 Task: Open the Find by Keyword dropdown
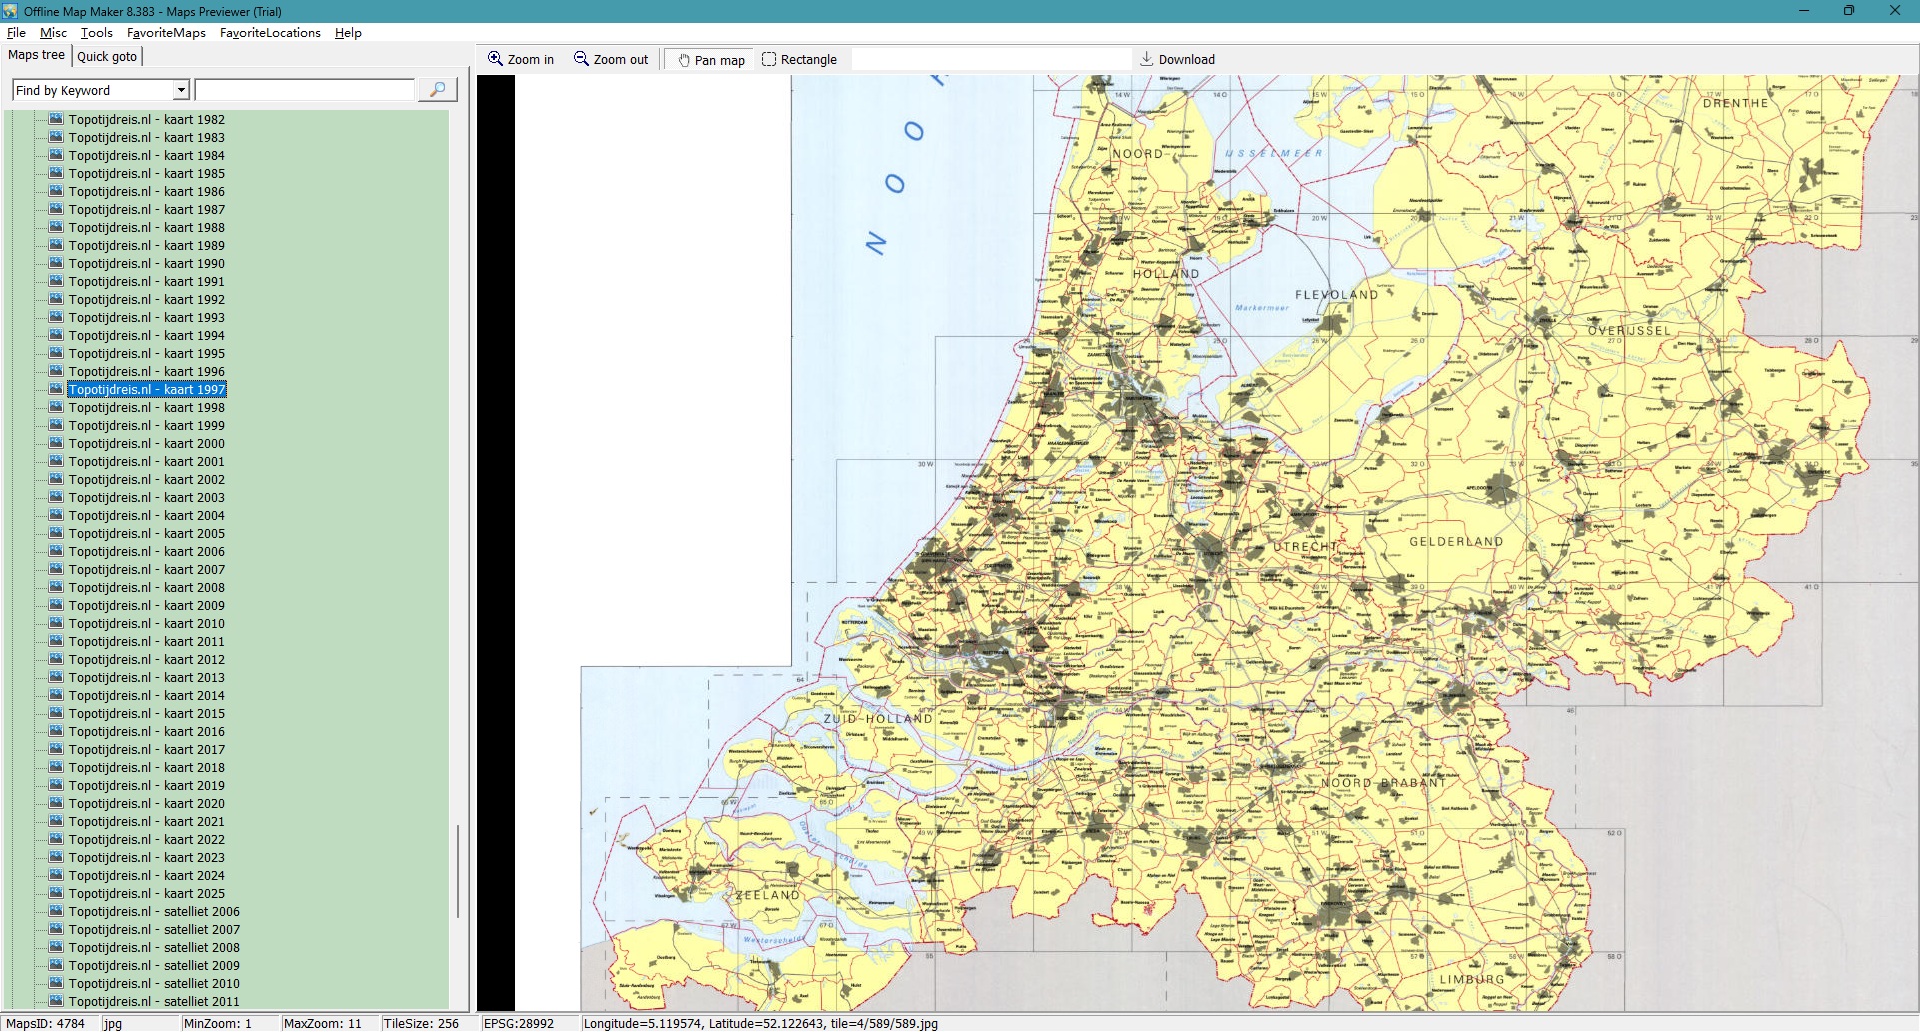[x=181, y=90]
